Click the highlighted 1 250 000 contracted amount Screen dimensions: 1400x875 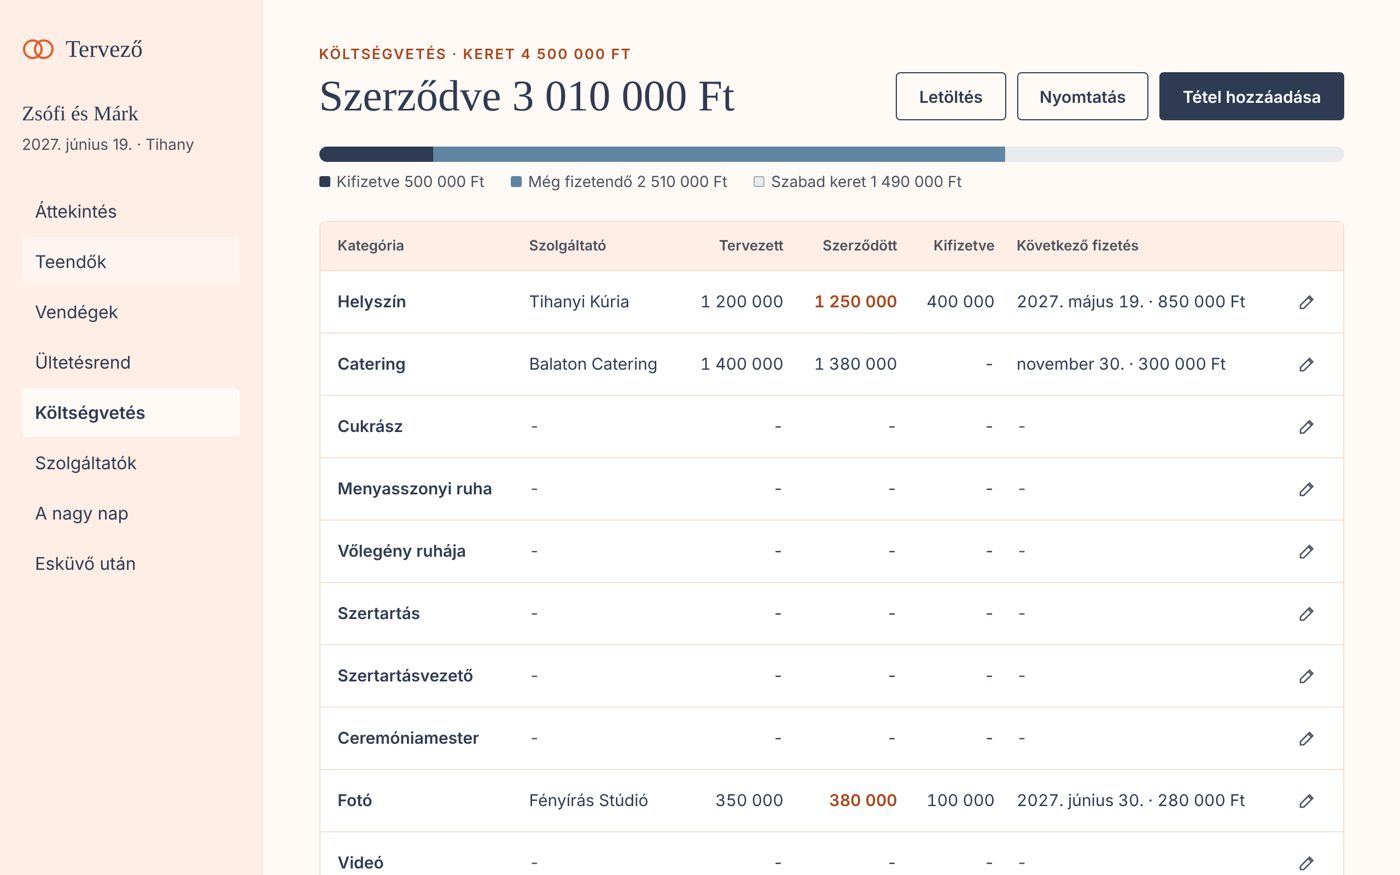[x=855, y=302]
